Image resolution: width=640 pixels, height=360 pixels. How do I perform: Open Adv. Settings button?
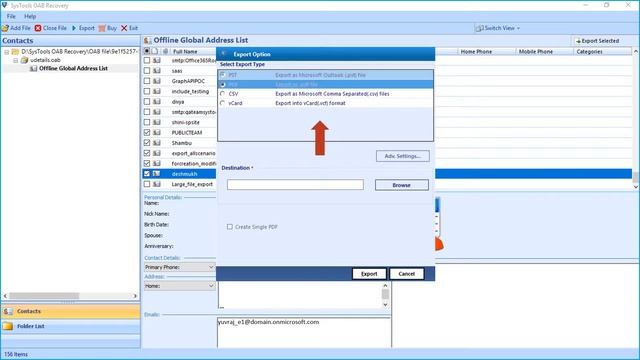pos(402,156)
